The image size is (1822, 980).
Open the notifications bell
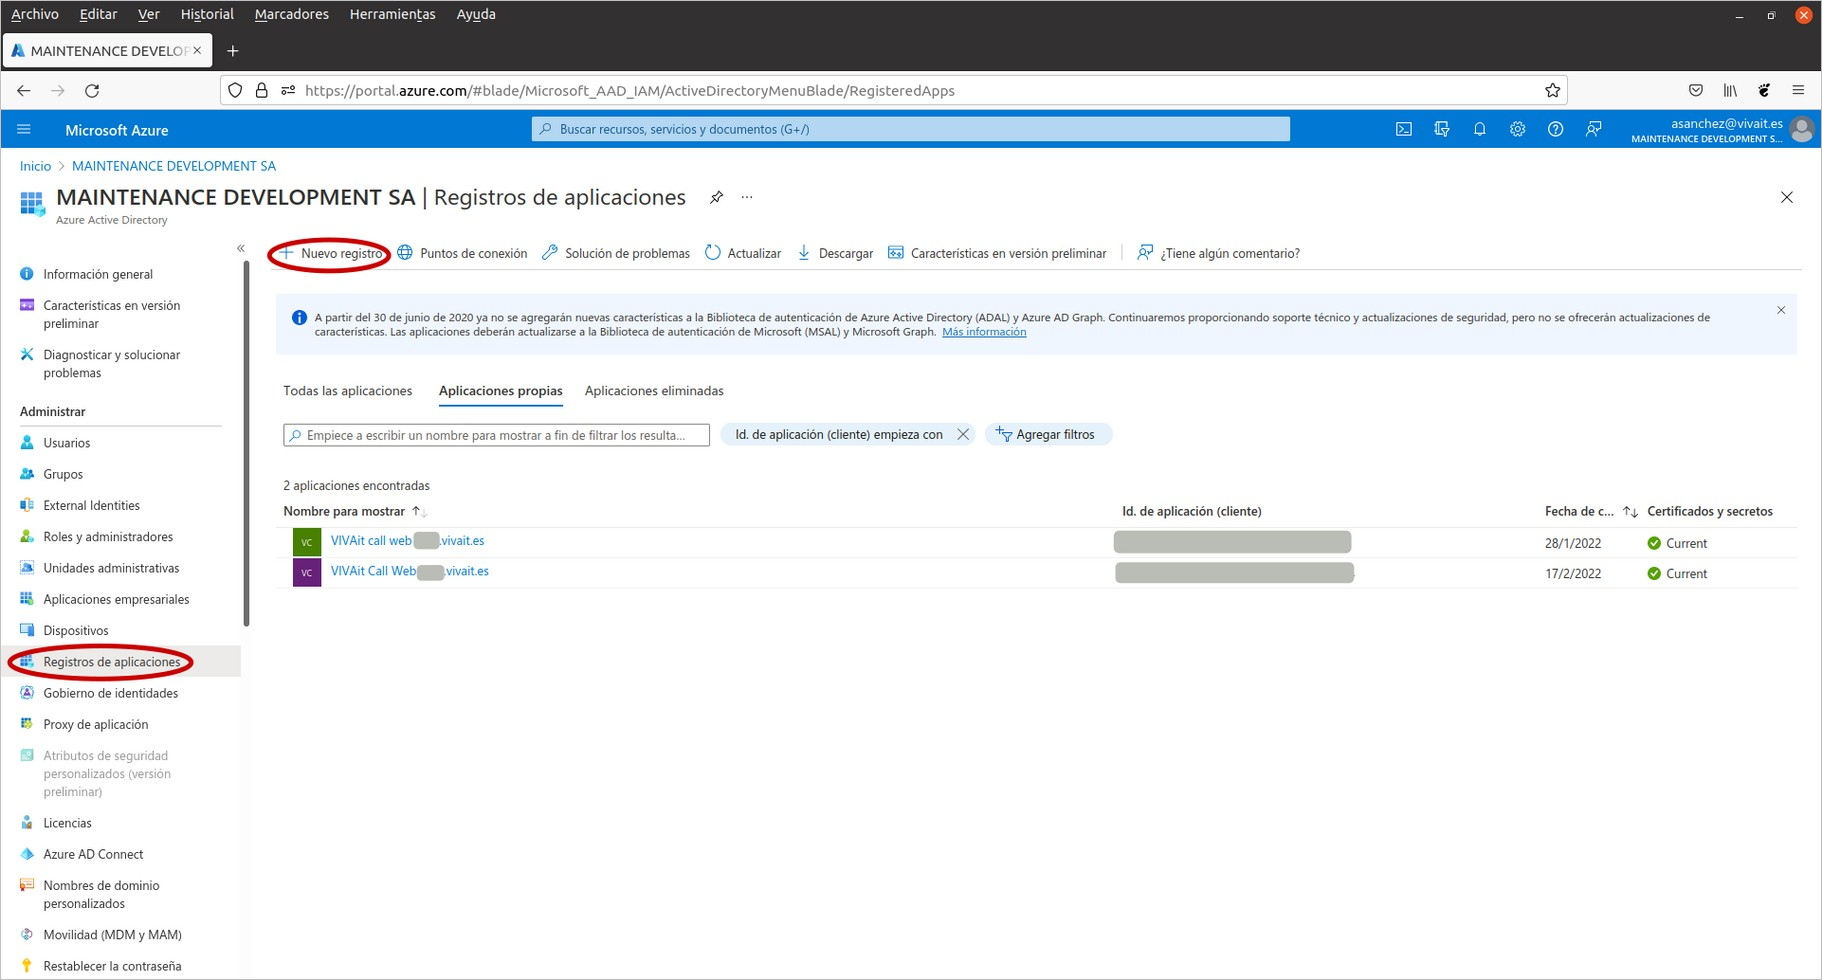pyautogui.click(x=1479, y=129)
